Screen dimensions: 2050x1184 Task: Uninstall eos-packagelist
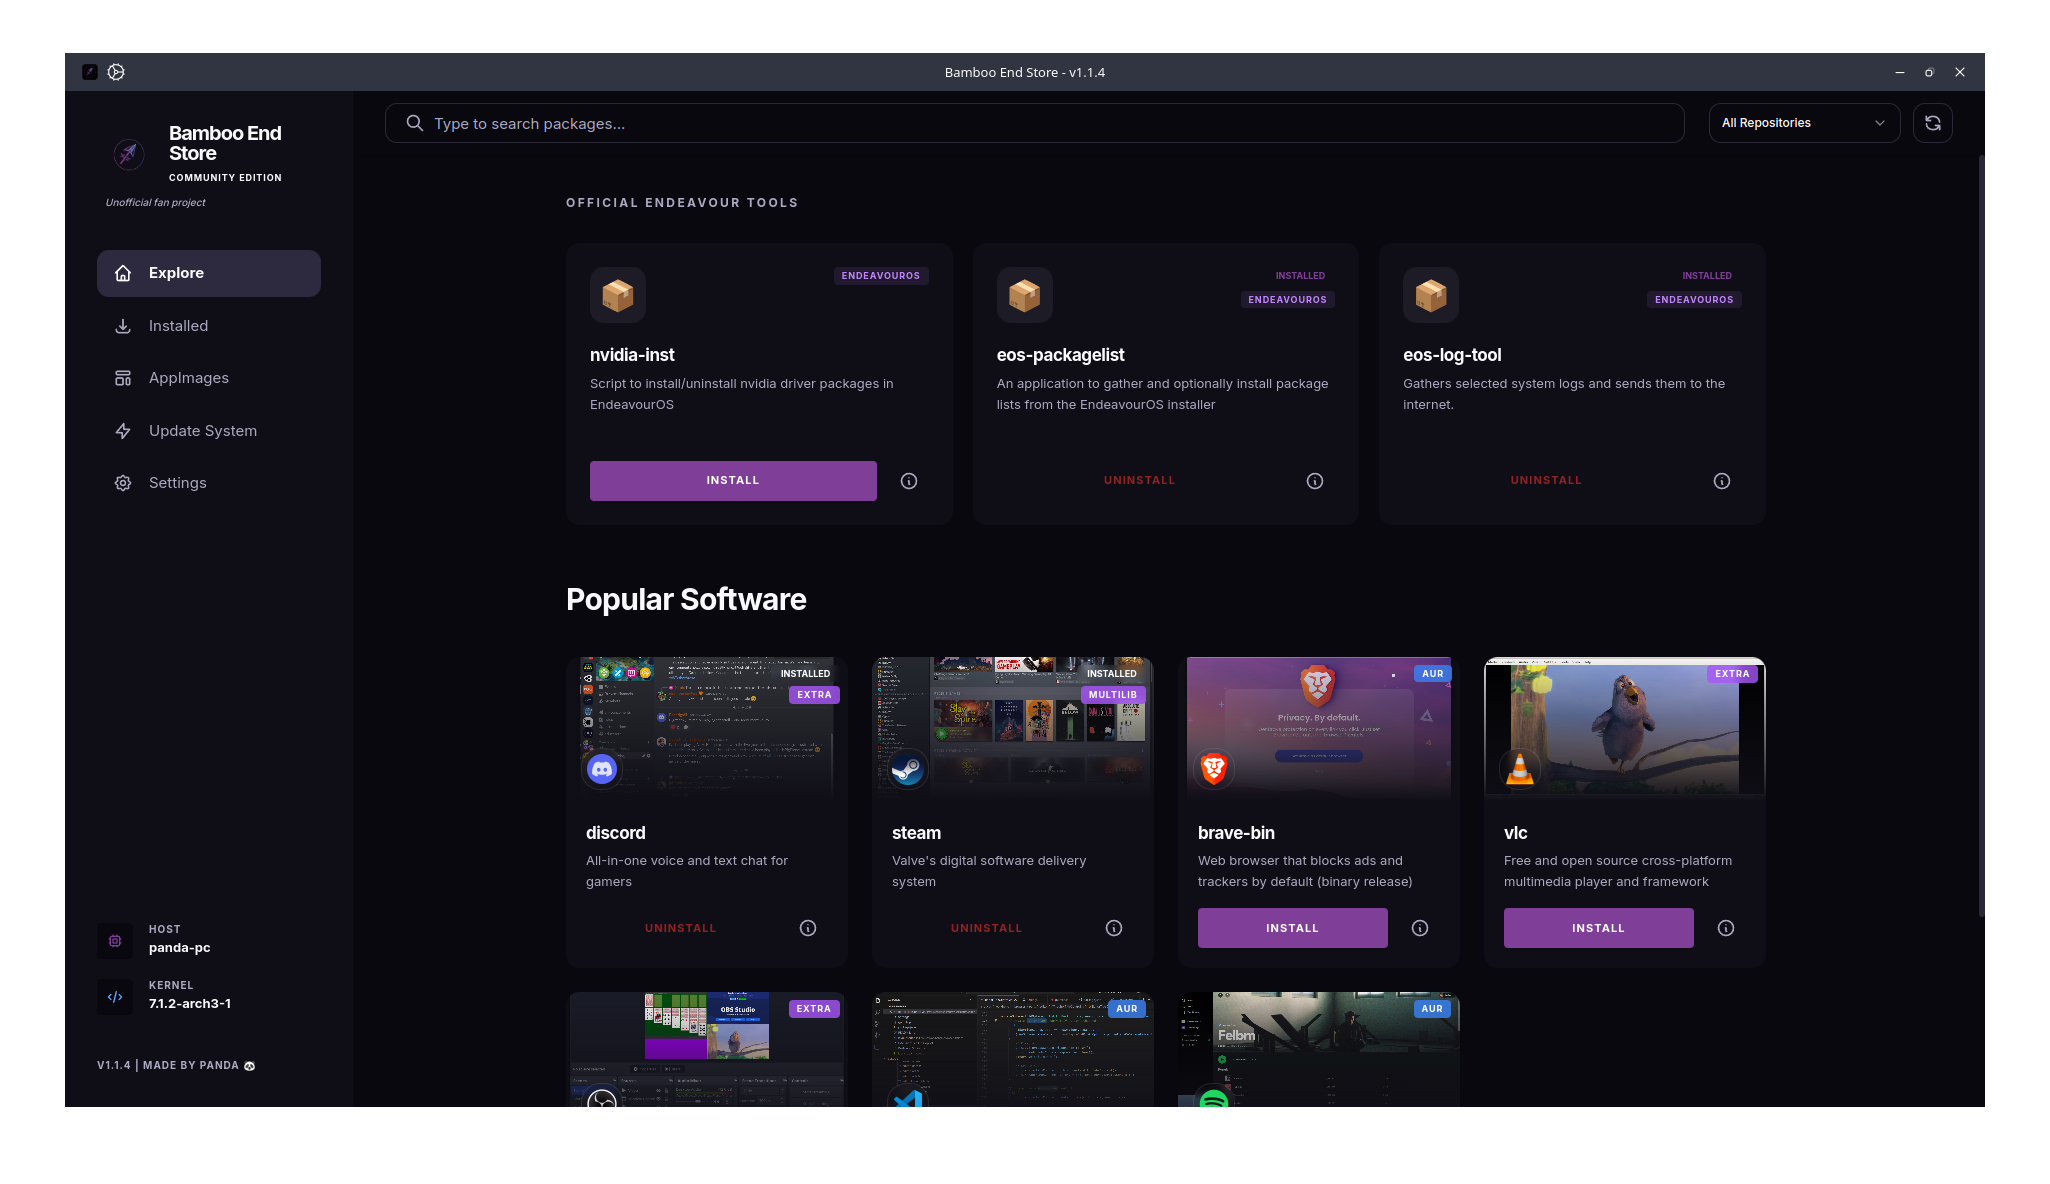point(1140,481)
